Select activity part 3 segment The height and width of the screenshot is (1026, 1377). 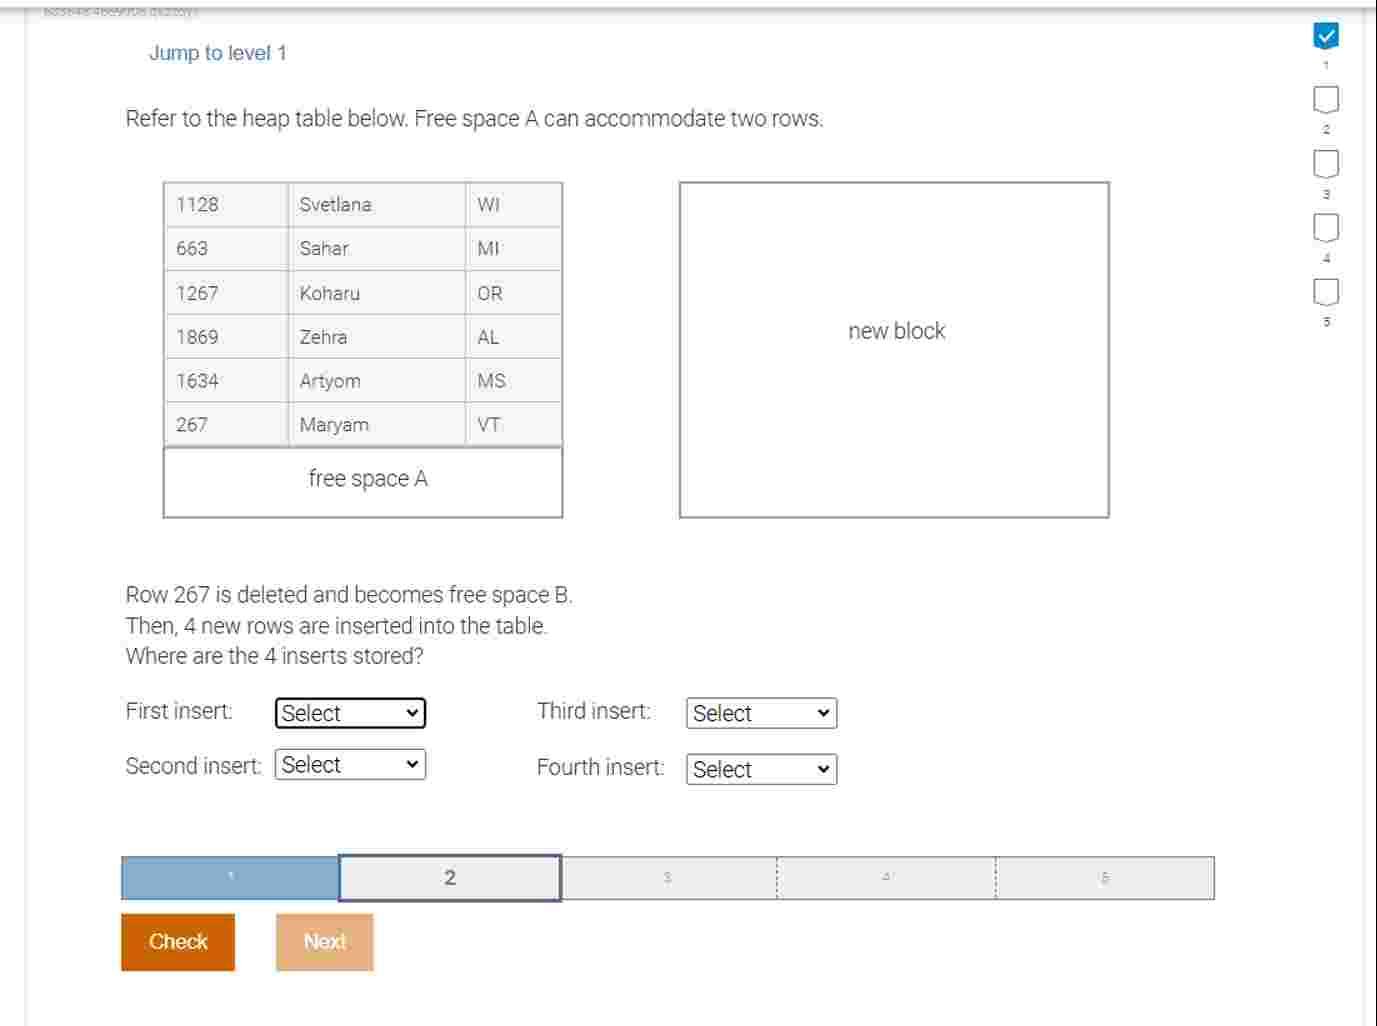[667, 878]
